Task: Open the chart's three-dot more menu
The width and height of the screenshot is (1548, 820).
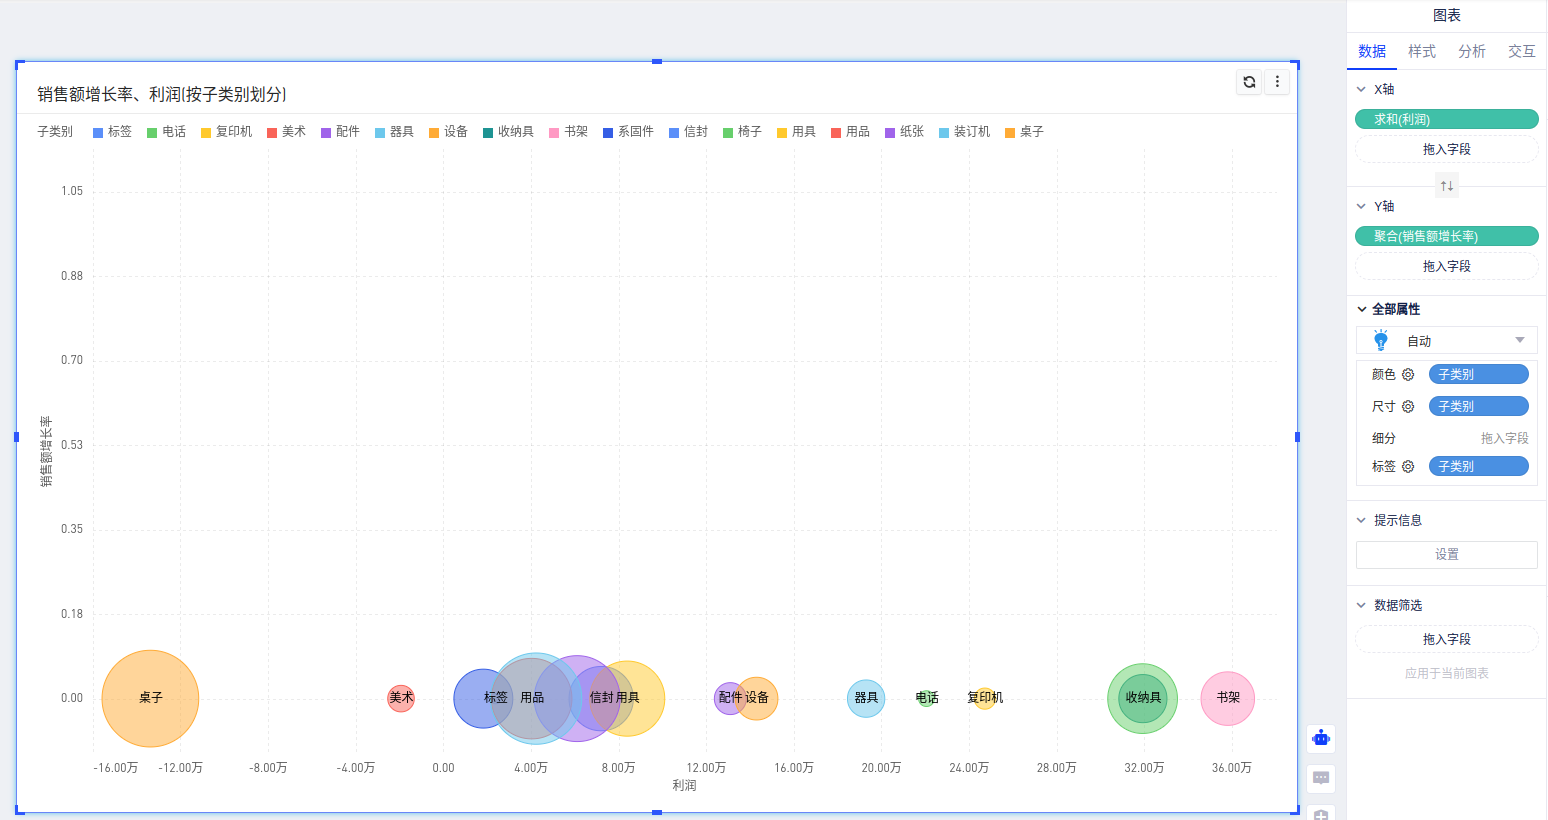Action: coord(1277,82)
